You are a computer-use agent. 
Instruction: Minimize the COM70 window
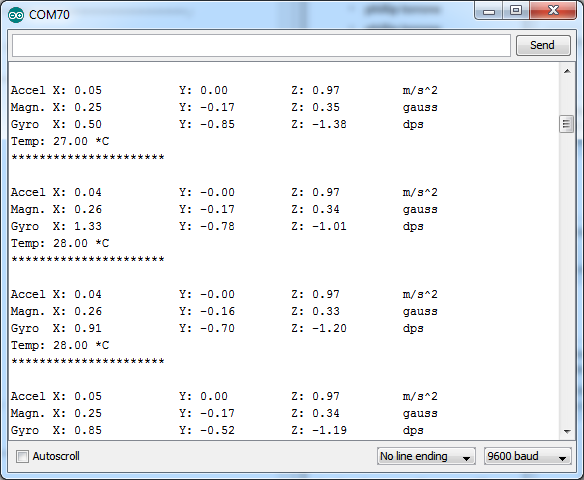click(x=489, y=11)
